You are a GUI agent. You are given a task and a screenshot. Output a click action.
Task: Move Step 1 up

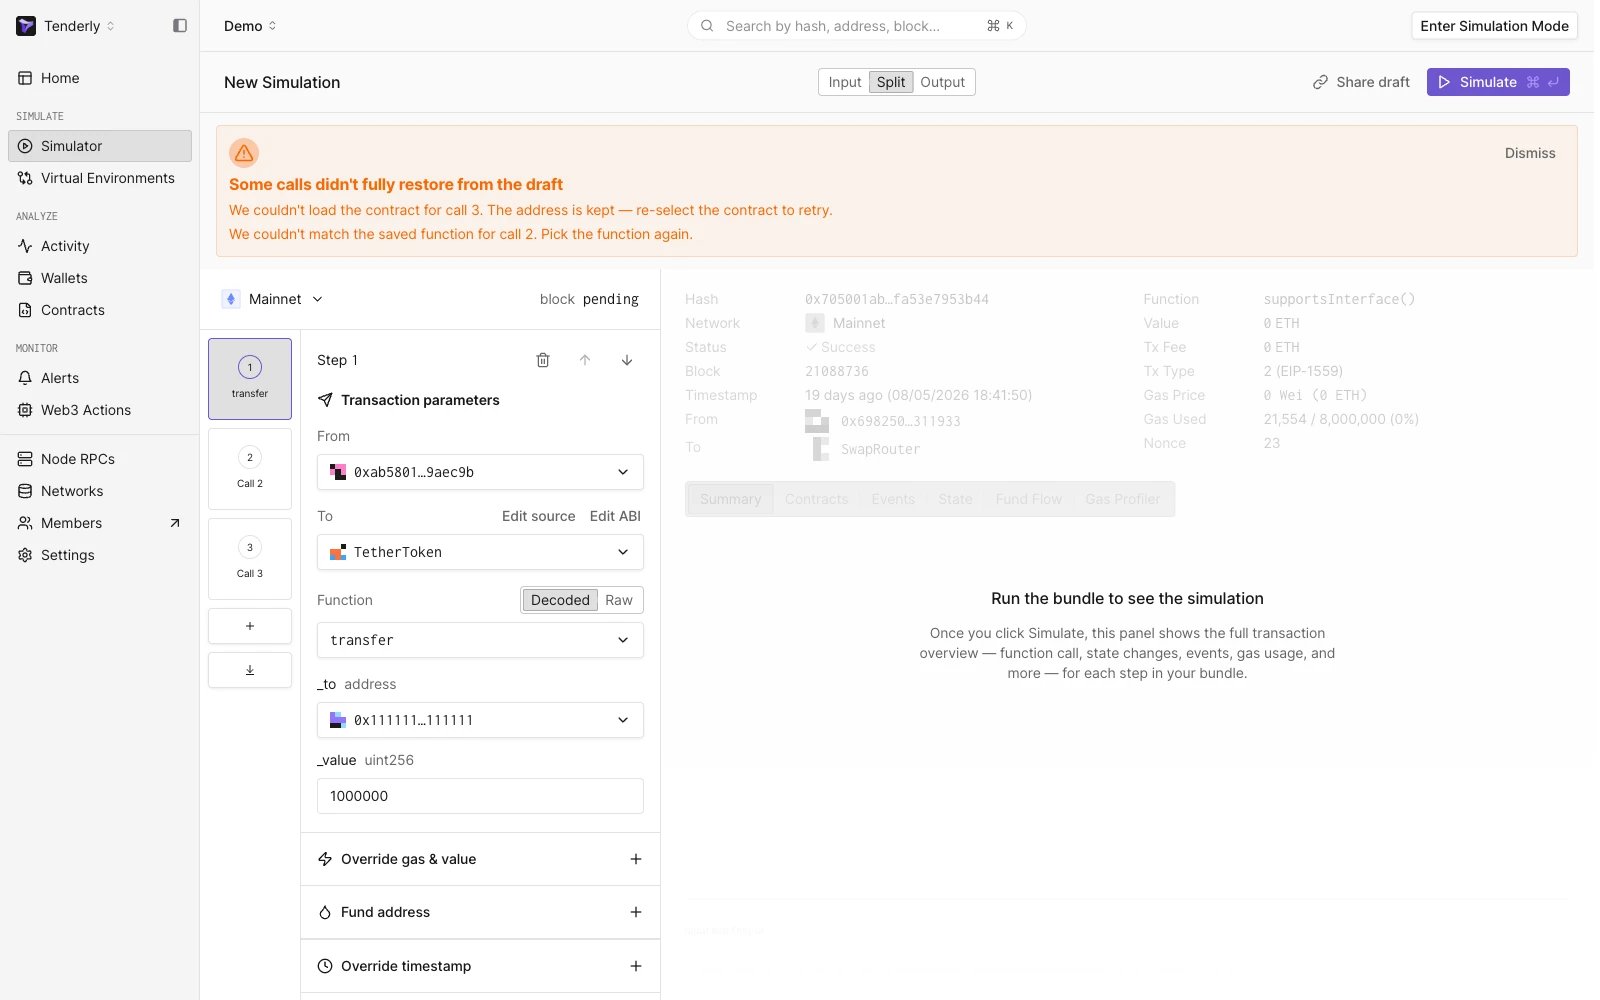[585, 360]
